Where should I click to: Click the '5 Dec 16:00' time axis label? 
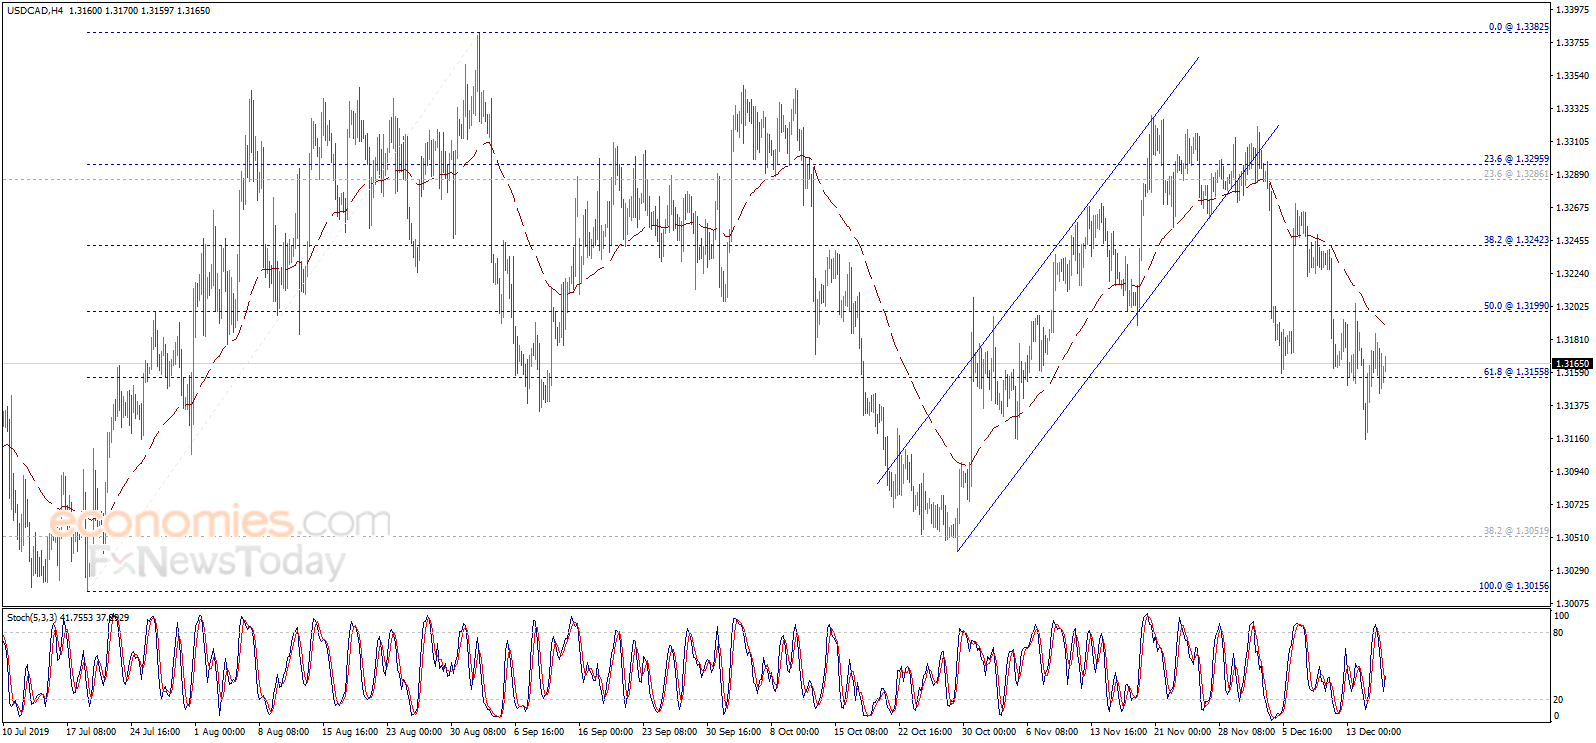1307,732
